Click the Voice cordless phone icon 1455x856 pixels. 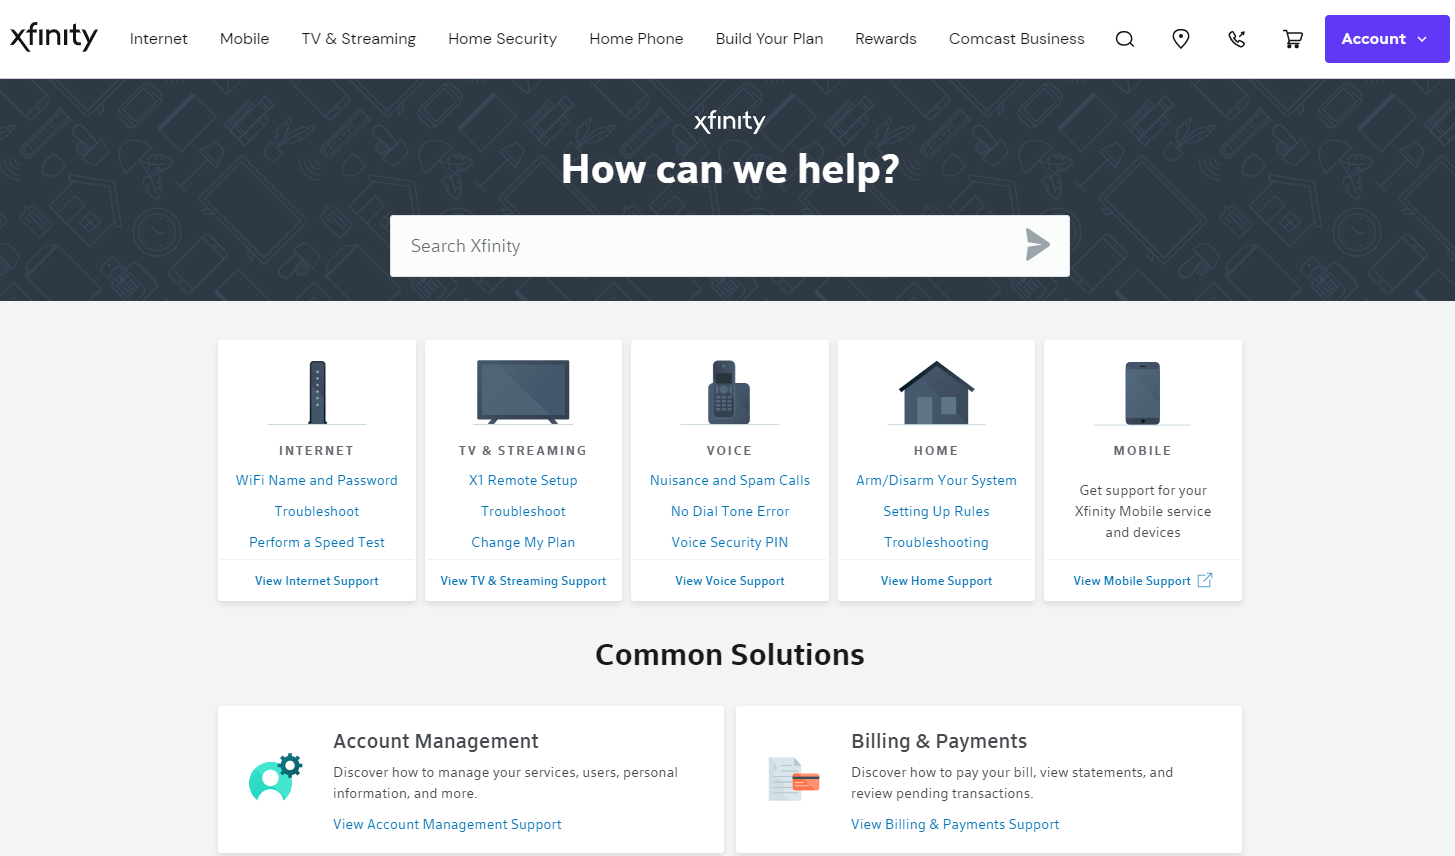[x=729, y=392]
